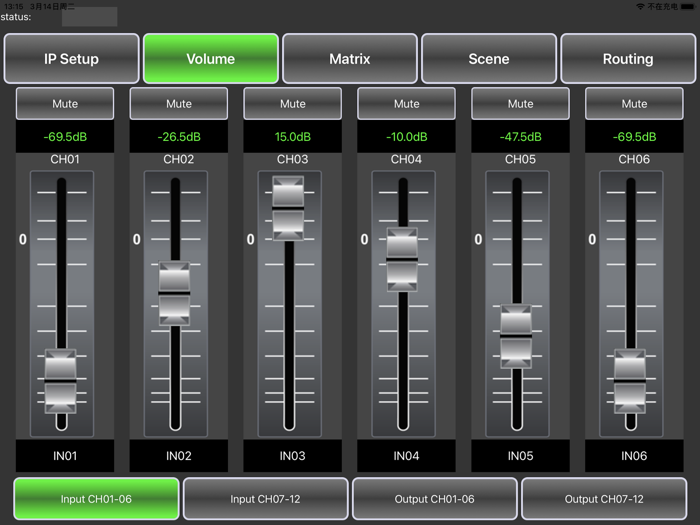Show Input CH07-12 channel bank
Screen dimensions: 700x525
pos(266,499)
